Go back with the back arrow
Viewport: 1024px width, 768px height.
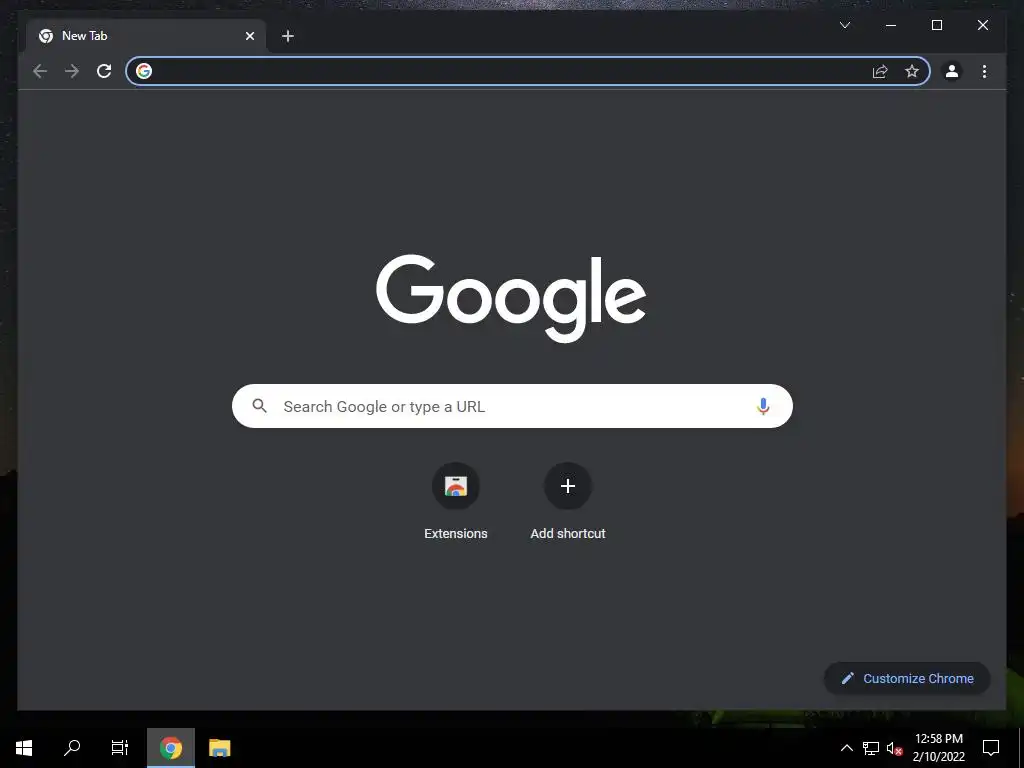pos(40,71)
